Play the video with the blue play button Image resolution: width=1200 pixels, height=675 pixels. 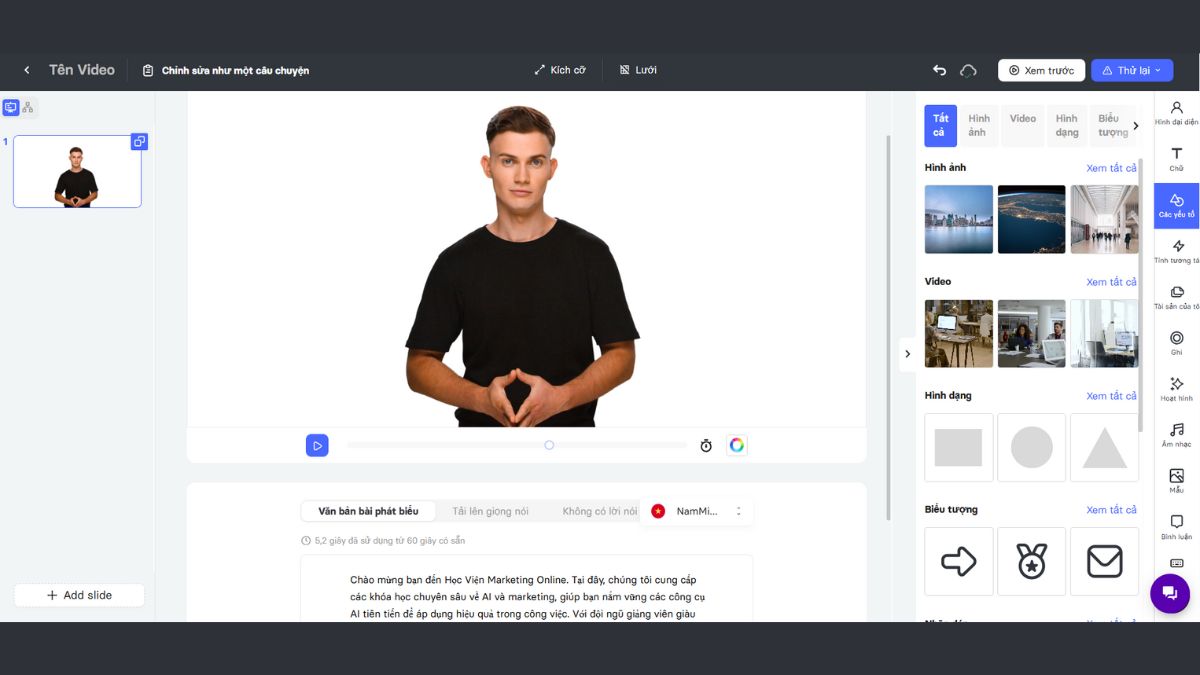coord(317,445)
